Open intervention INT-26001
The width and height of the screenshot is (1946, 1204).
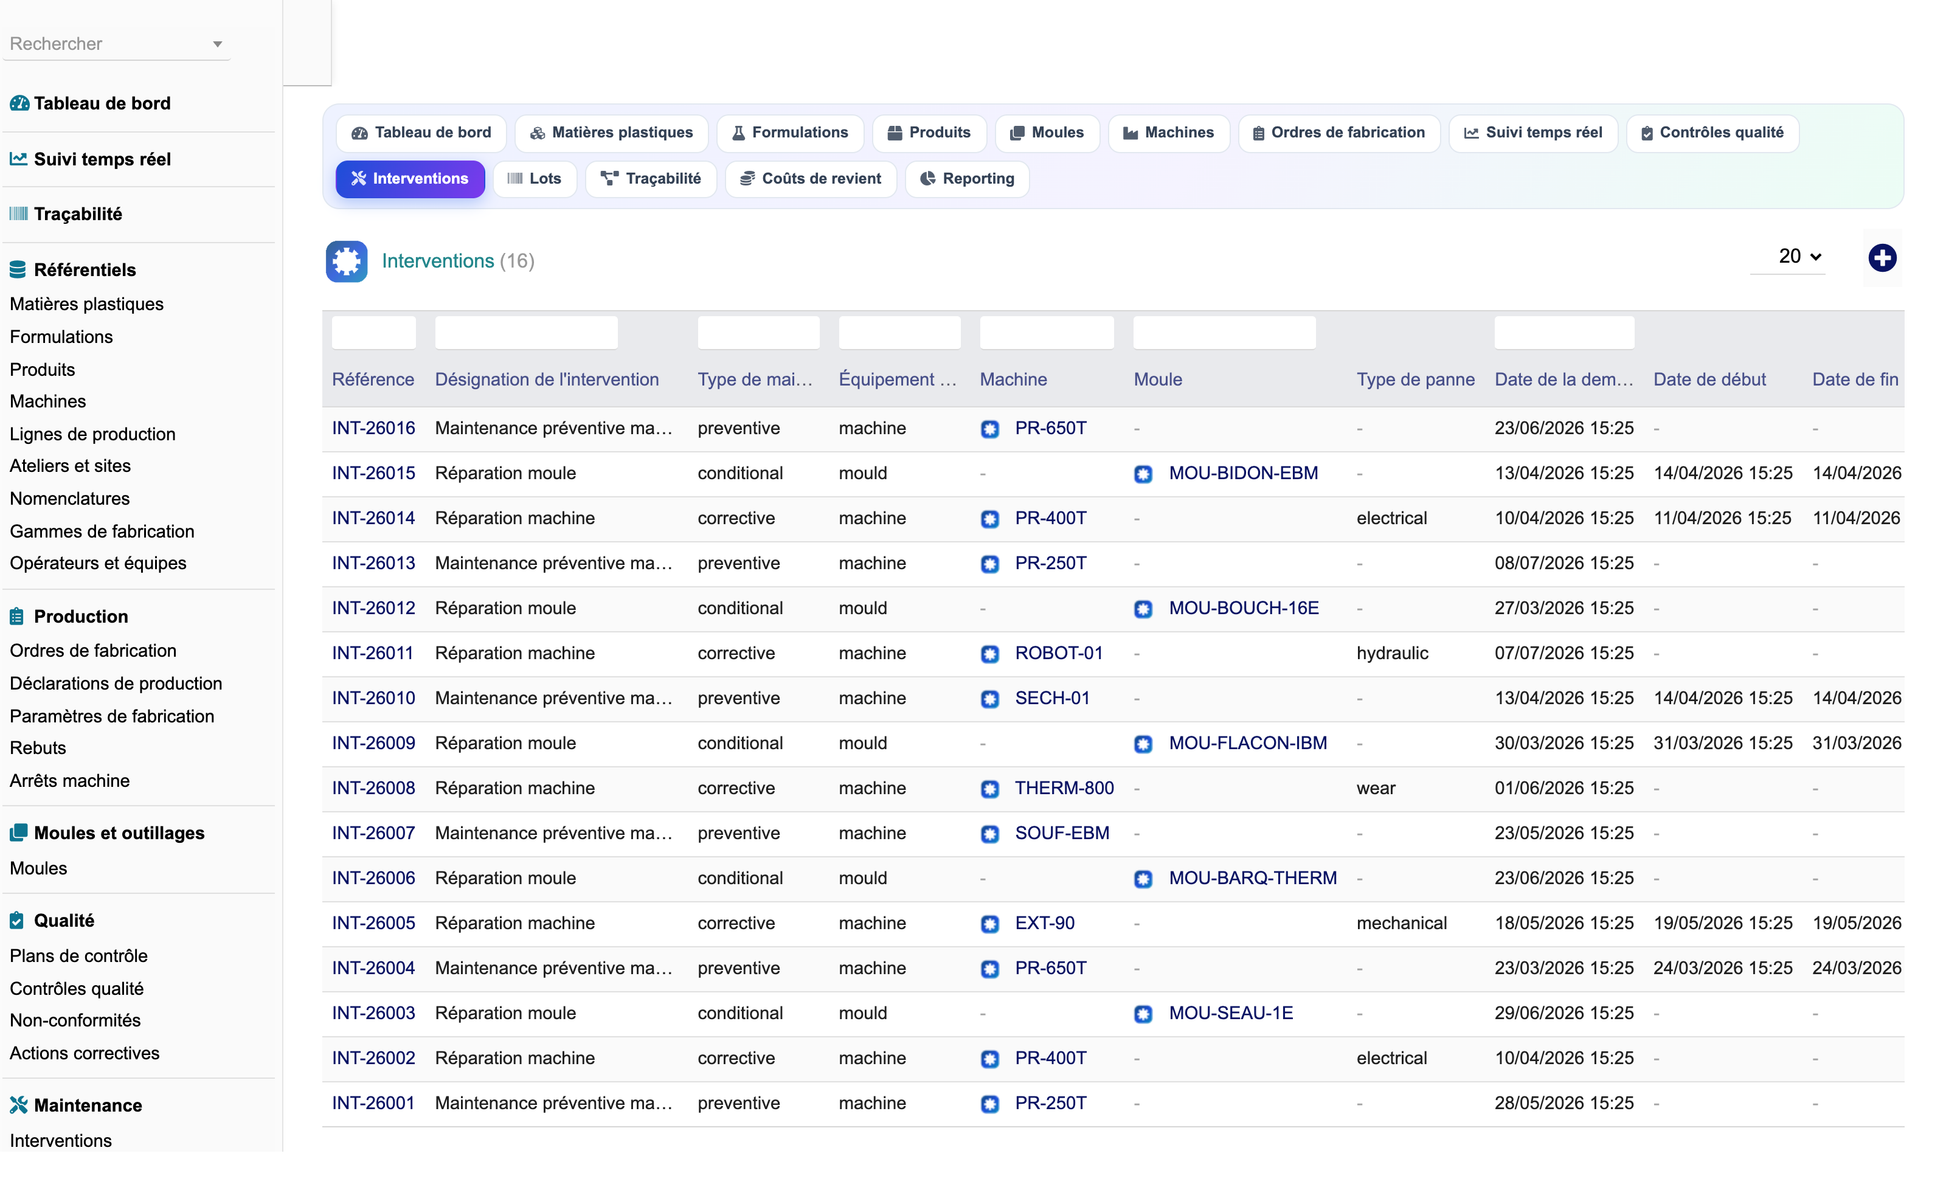click(373, 1103)
